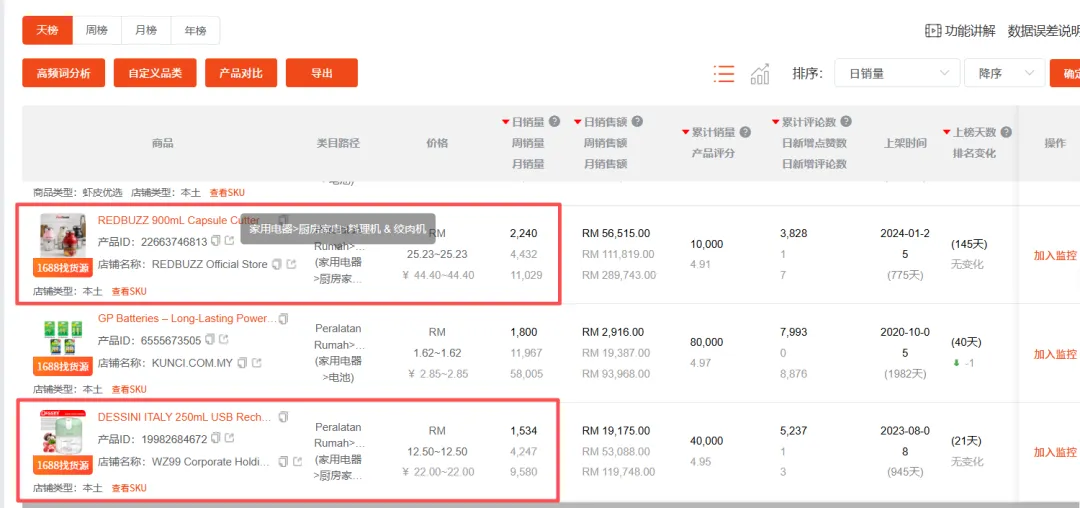The image size is (1080, 508).
Task: Click REDBUZZ Capsule Cutter product thumbnail
Action: tap(63, 235)
